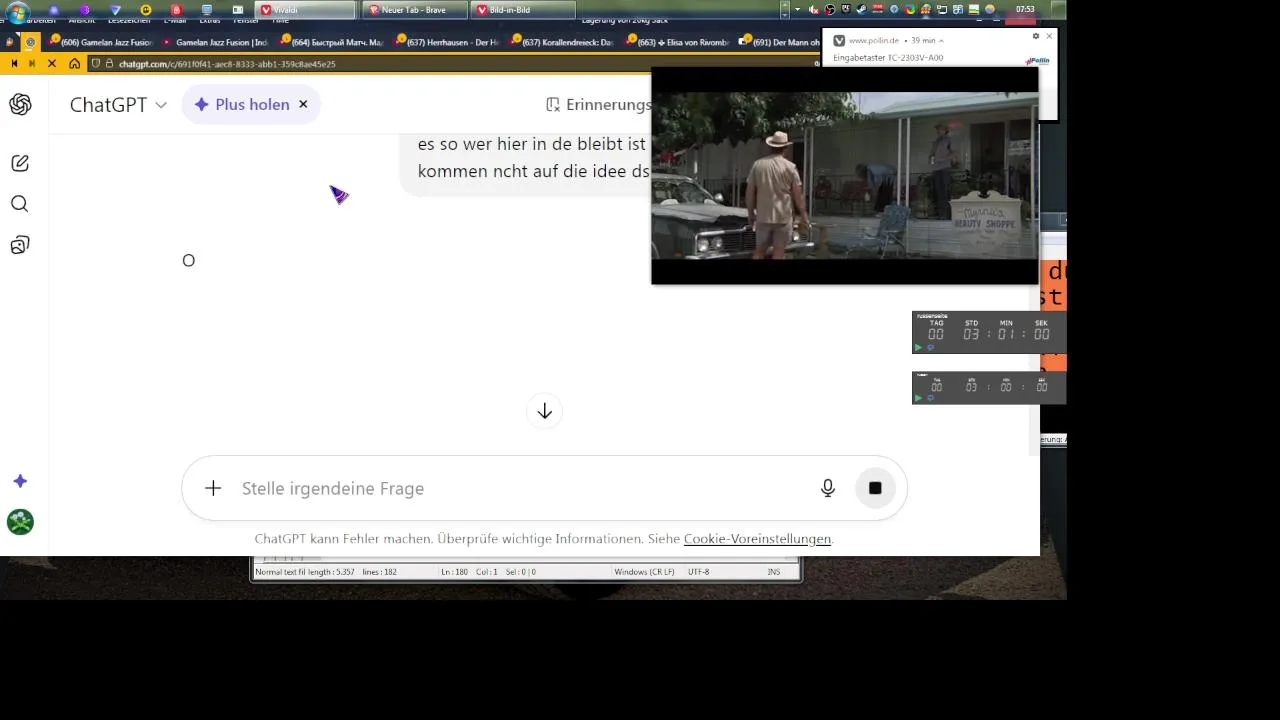Go to the browser home page
Viewport: 1280px width, 720px height.
[x=75, y=63]
